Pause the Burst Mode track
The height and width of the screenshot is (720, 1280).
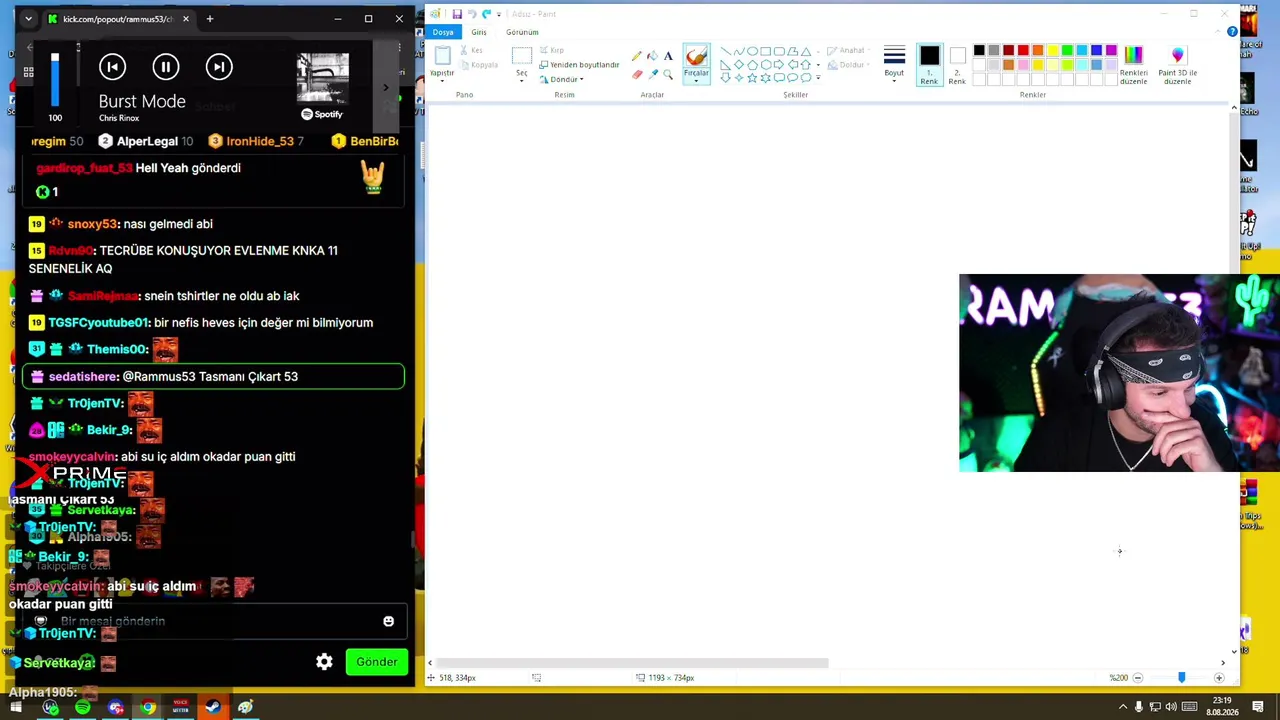165,67
